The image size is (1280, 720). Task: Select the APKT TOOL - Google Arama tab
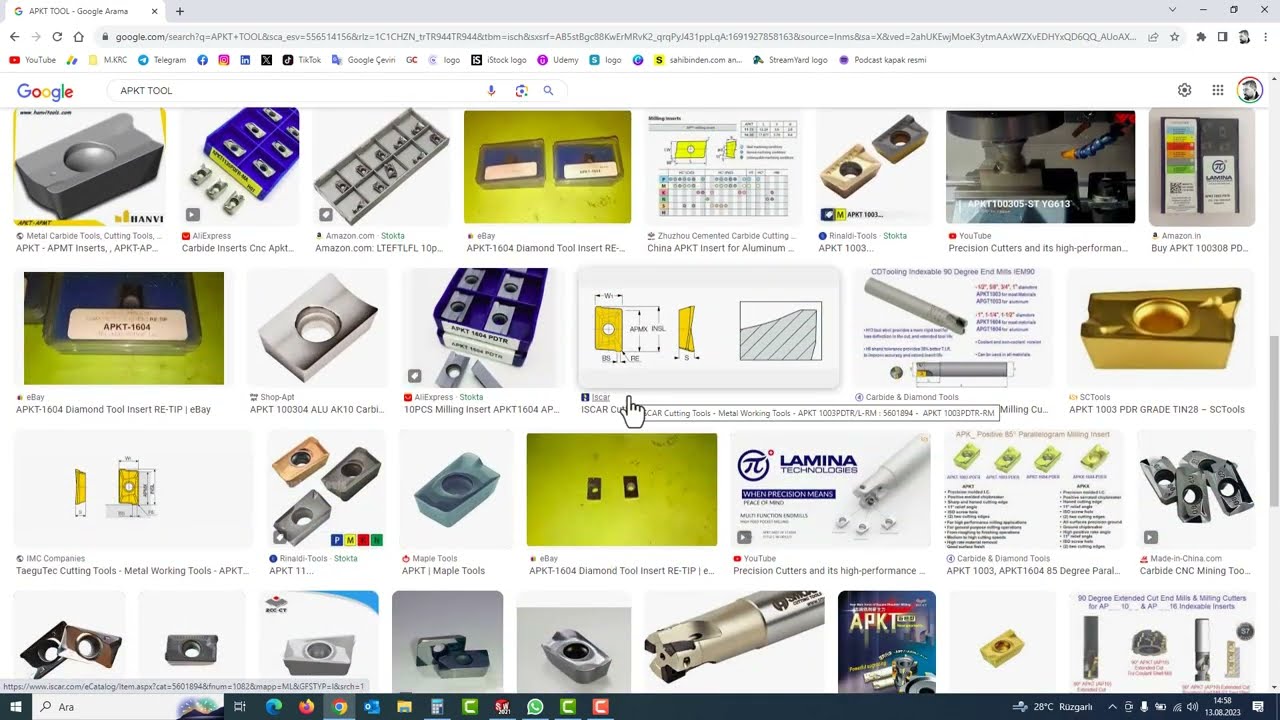(x=84, y=11)
